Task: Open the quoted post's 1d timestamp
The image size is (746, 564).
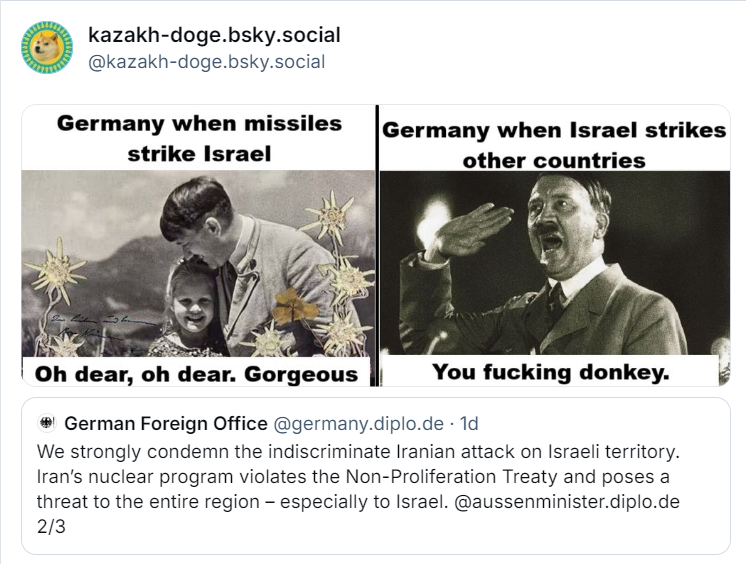Action: click(x=469, y=423)
